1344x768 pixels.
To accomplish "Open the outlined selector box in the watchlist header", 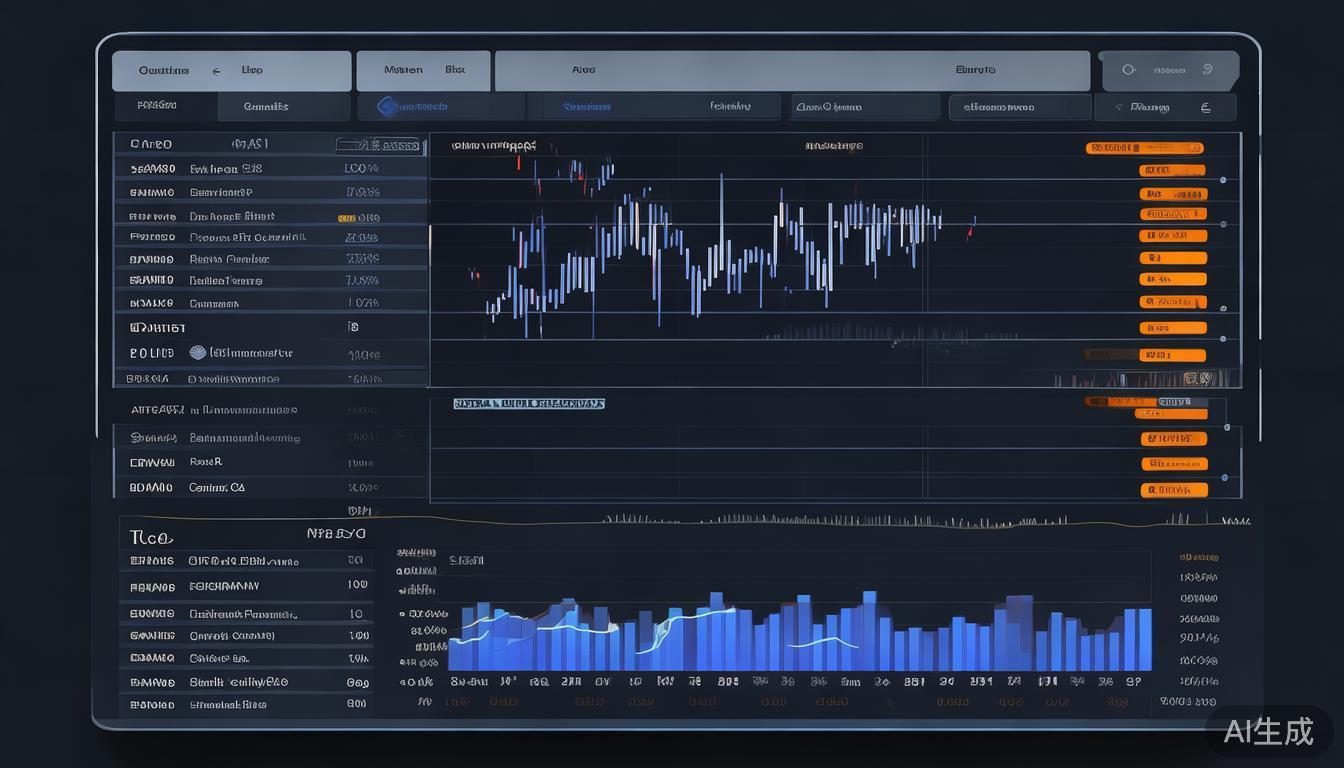I will 377,145.
